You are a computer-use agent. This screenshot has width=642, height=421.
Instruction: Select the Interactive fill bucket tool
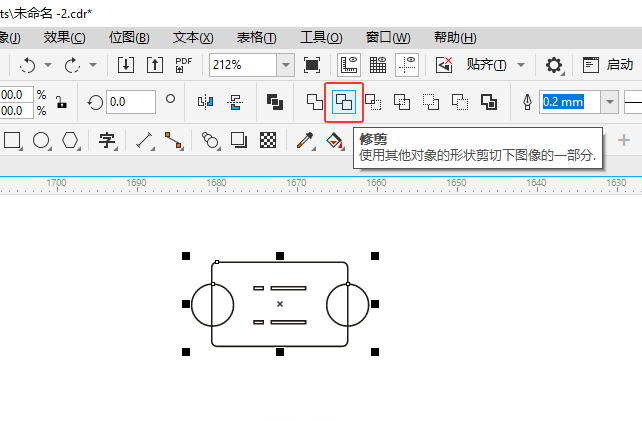click(335, 140)
